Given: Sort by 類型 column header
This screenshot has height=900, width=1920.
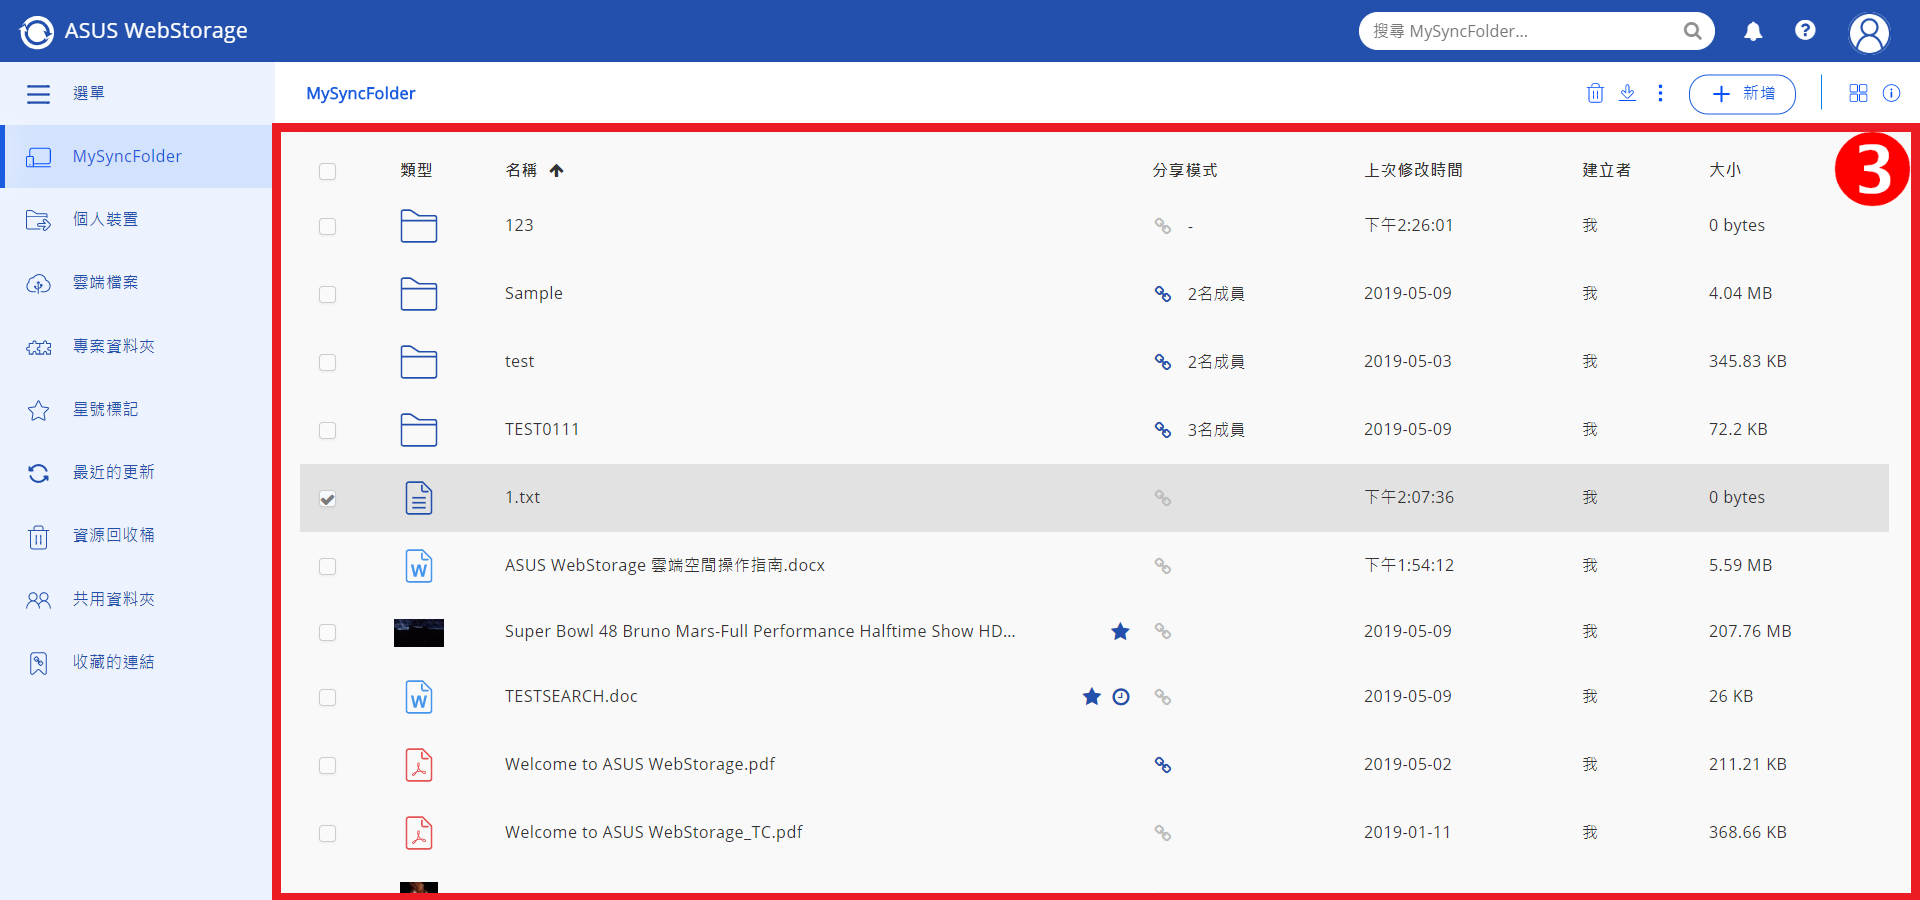Looking at the screenshot, I should pos(416,171).
